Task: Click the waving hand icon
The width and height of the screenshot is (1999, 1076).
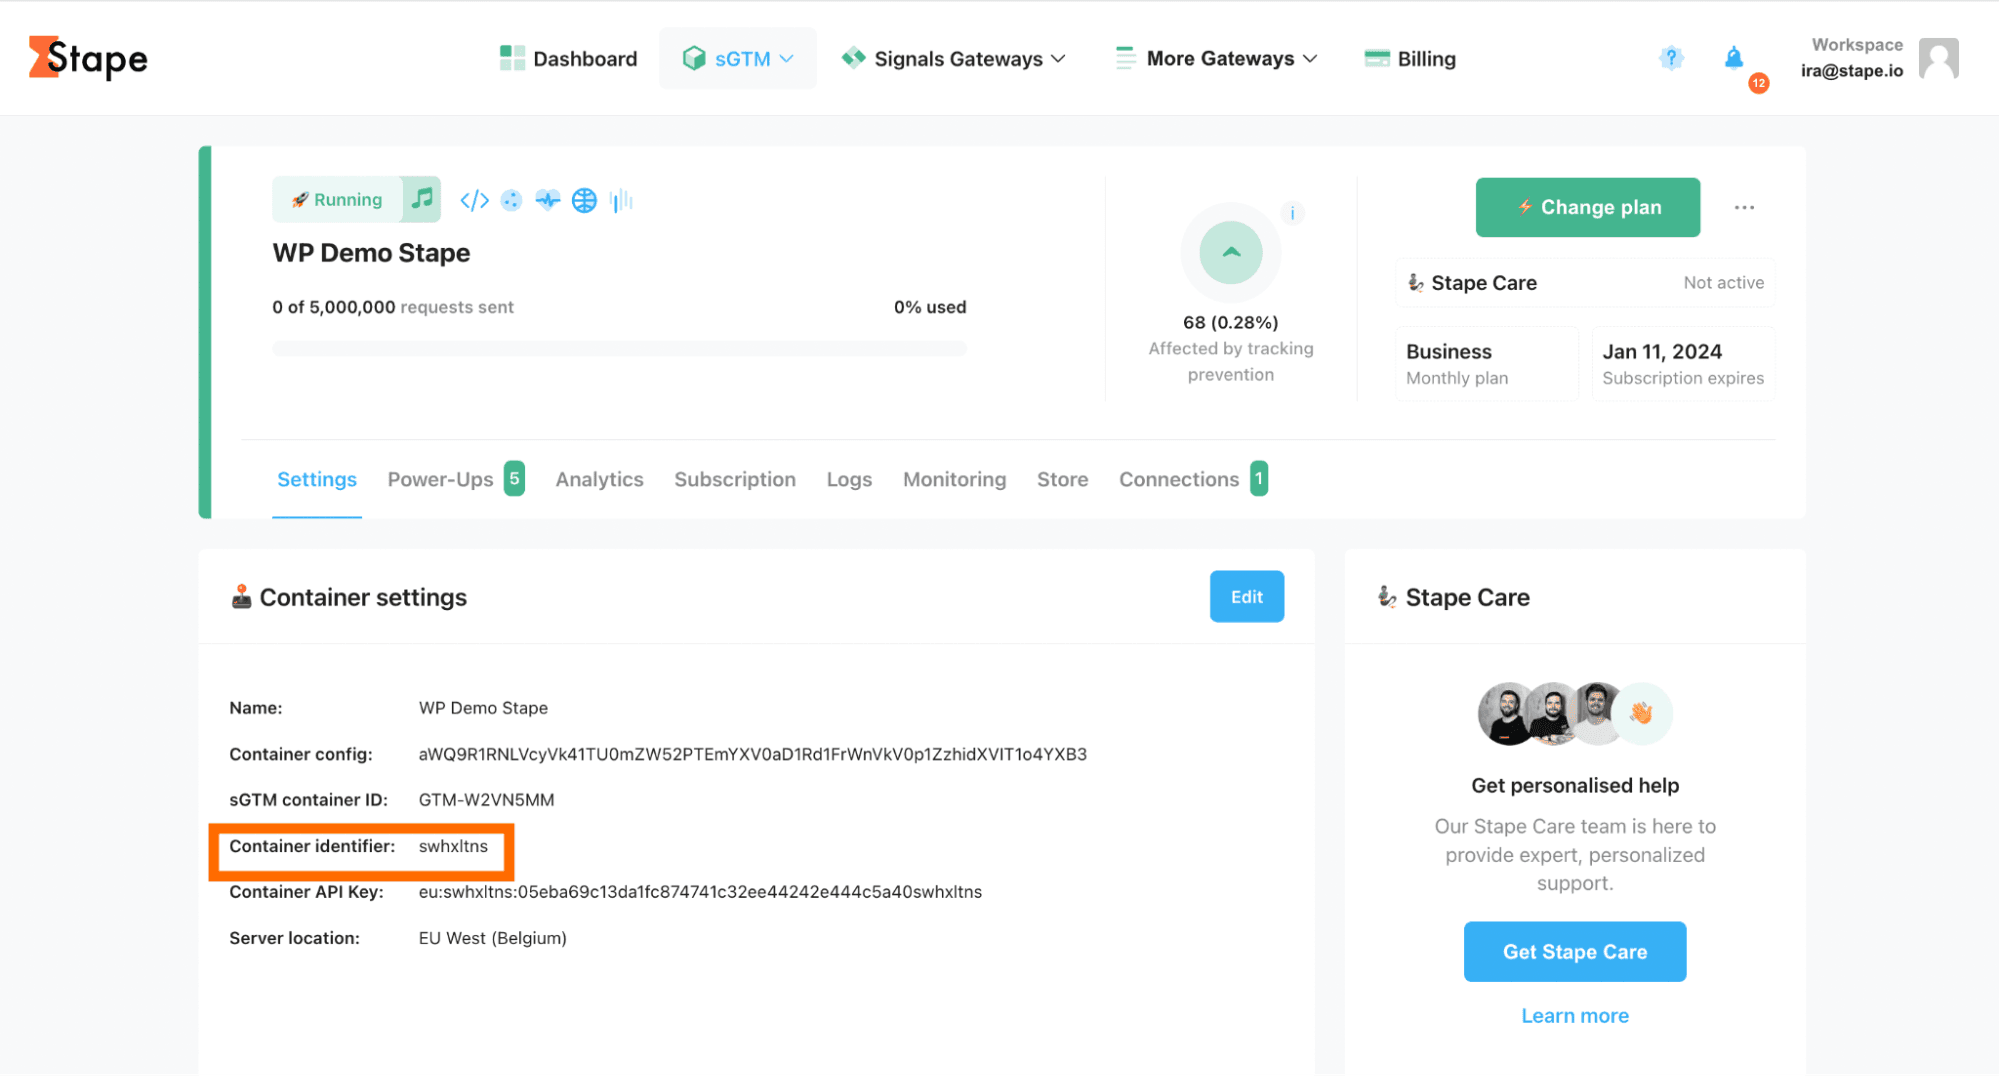Action: (1641, 714)
